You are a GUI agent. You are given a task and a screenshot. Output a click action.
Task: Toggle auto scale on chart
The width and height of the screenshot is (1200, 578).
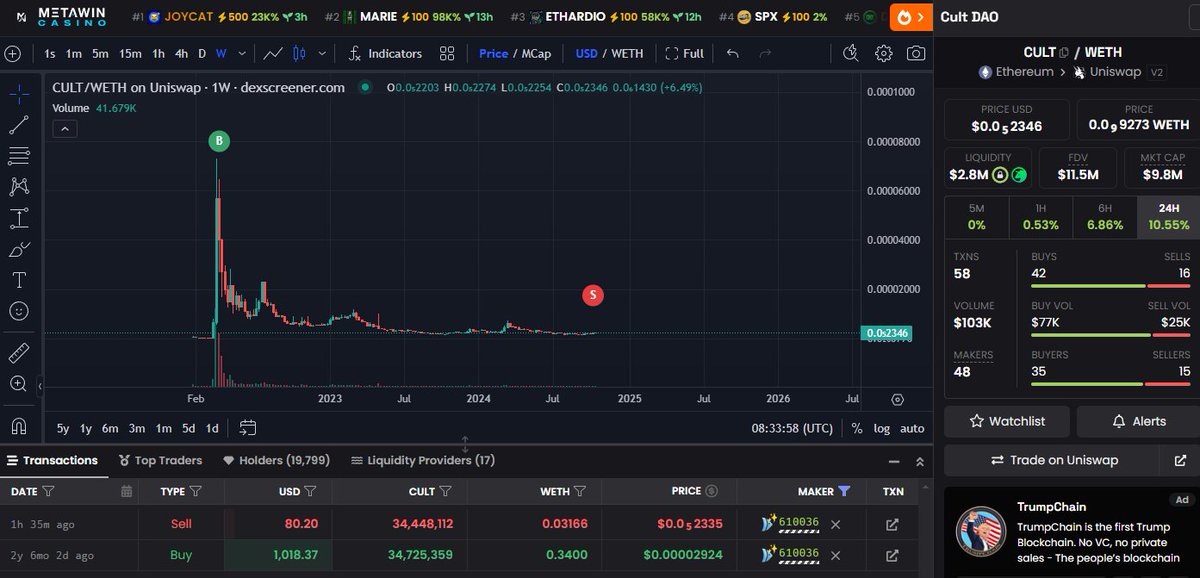[x=912, y=428]
